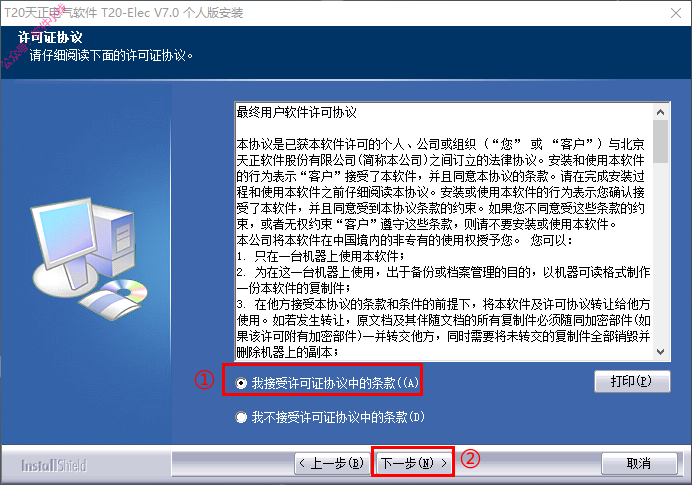Click the scrollbar track below the thumb
This screenshot has height=485, width=692.
click(661, 254)
